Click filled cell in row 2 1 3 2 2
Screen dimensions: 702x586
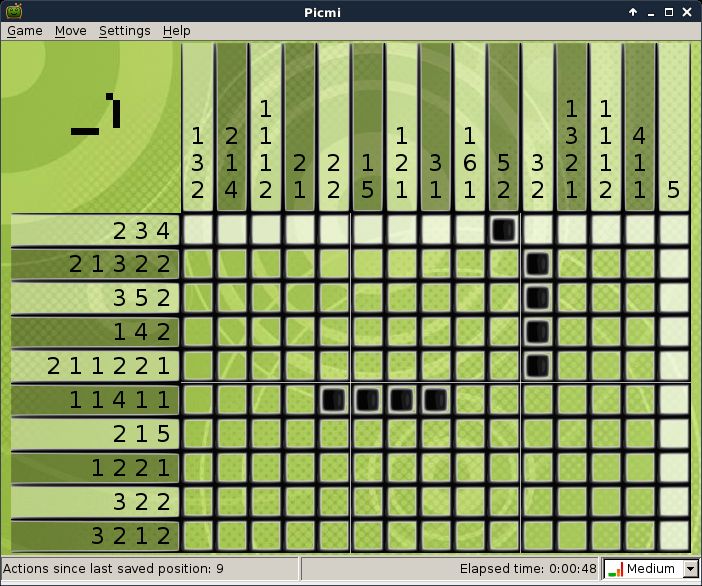pyautogui.click(x=537, y=264)
